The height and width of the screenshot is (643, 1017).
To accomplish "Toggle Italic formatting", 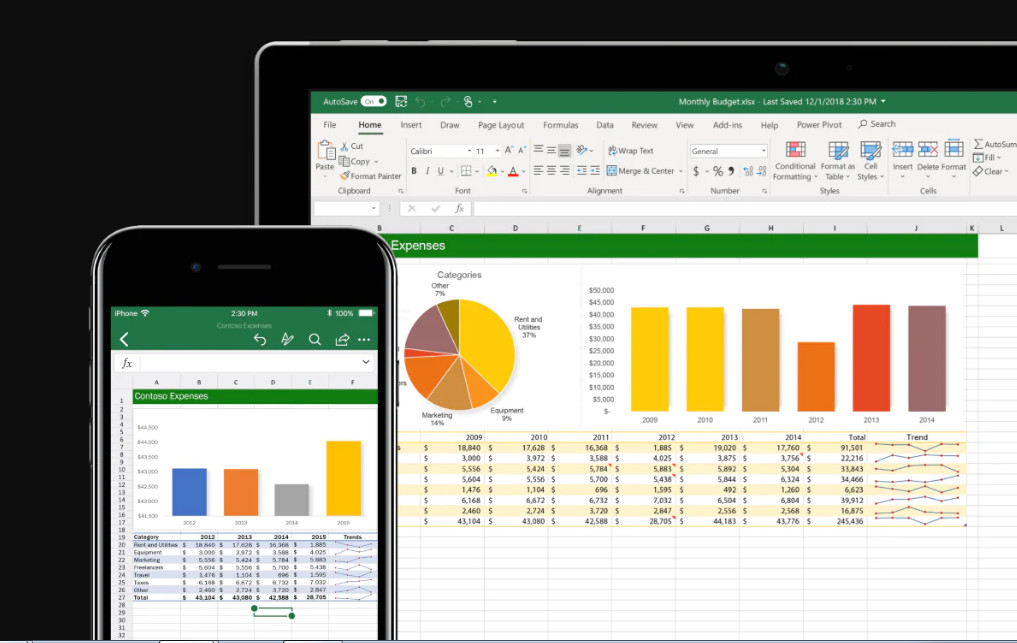I will [427, 171].
